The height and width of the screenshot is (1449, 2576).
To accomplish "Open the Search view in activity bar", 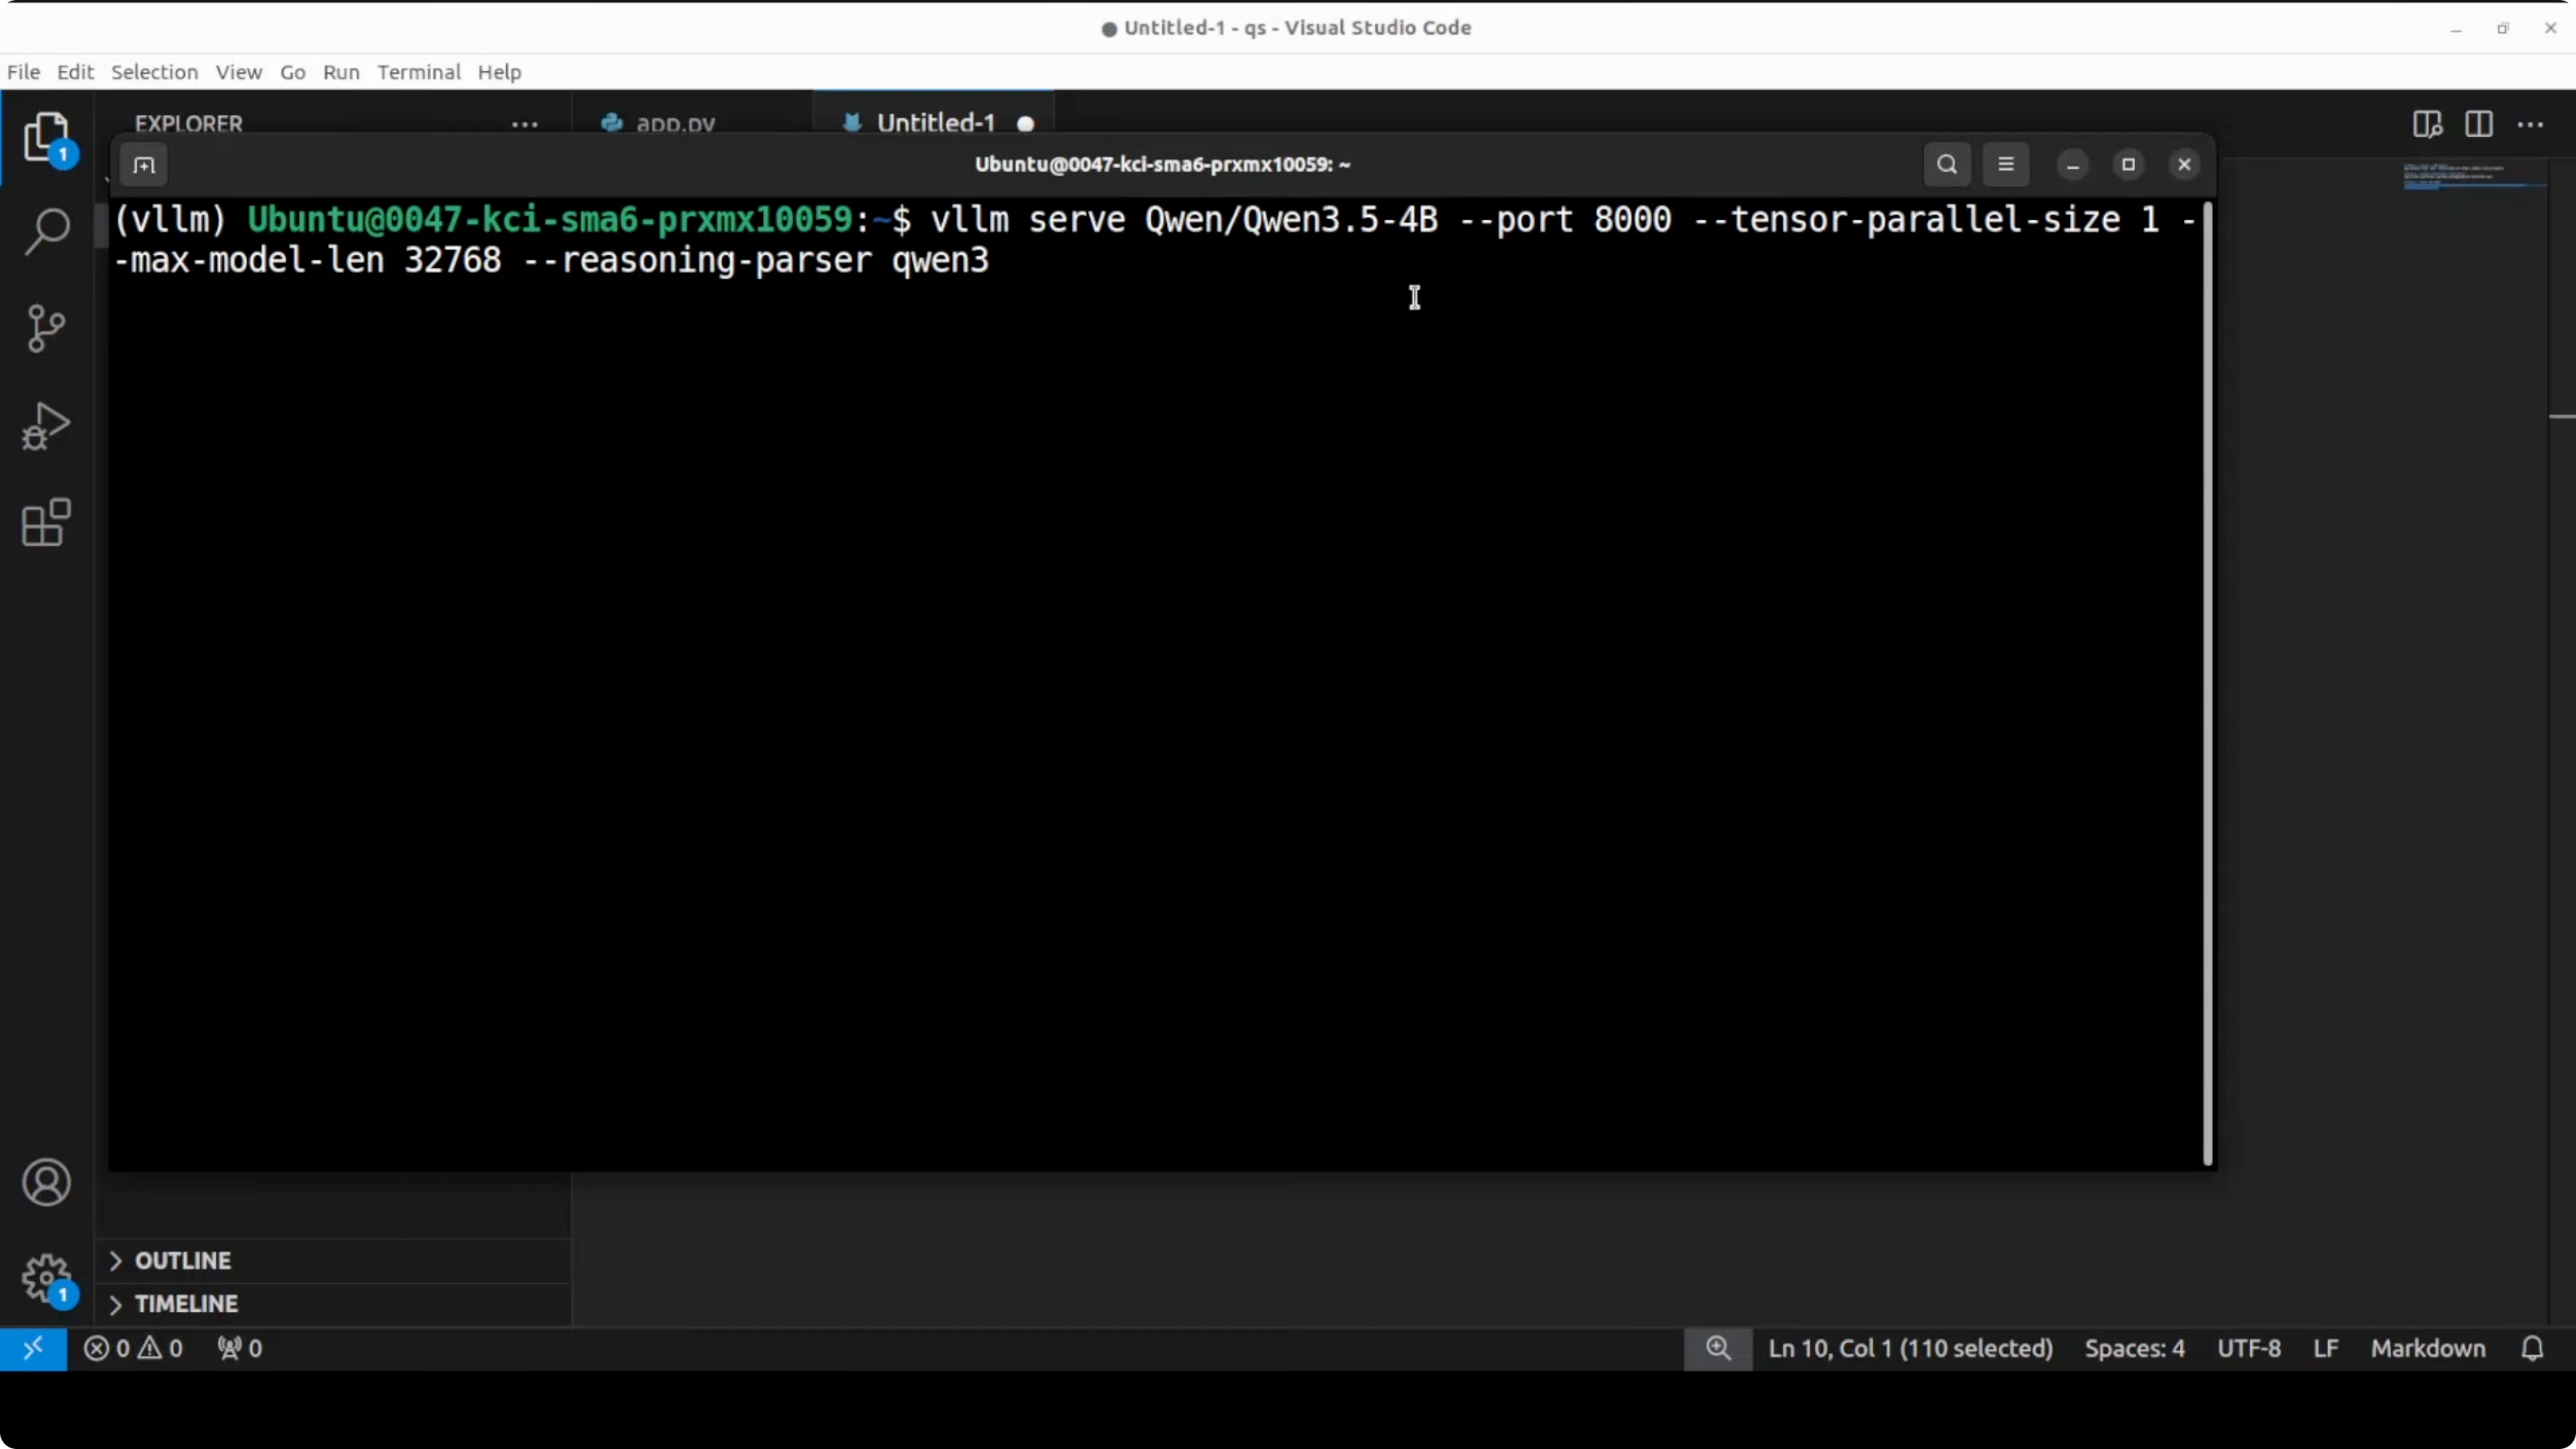I will (46, 232).
